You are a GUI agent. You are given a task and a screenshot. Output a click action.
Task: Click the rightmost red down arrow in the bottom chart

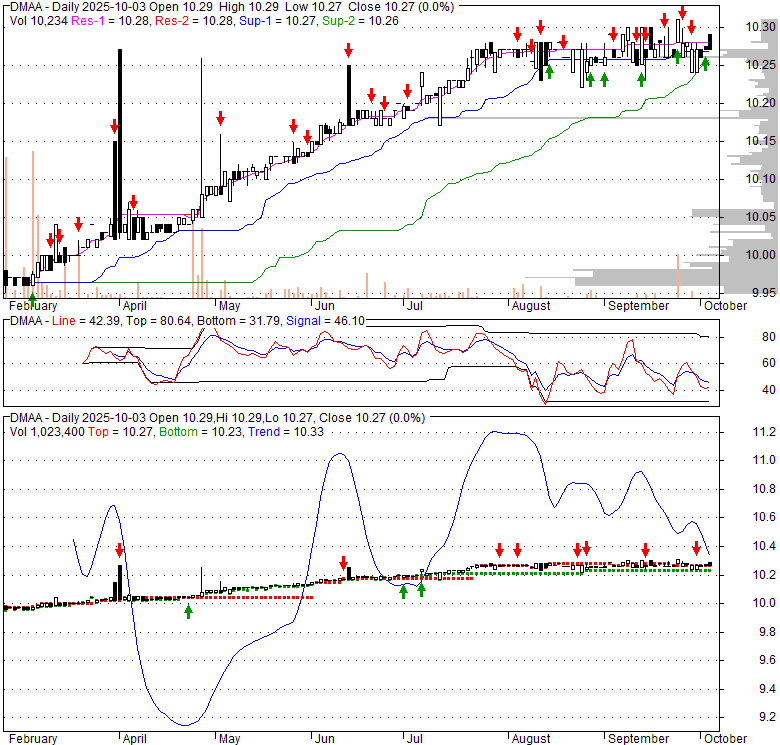pos(697,547)
